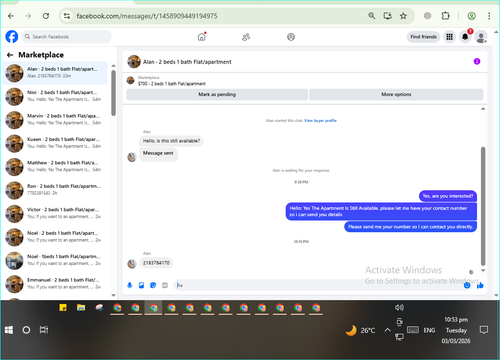
Task: Open the Emmanuel conversation
Action: click(55, 283)
